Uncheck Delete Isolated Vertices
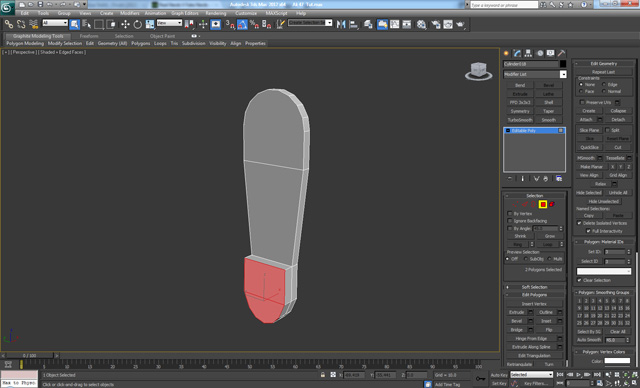This screenshot has width=640, height=388. point(579,223)
